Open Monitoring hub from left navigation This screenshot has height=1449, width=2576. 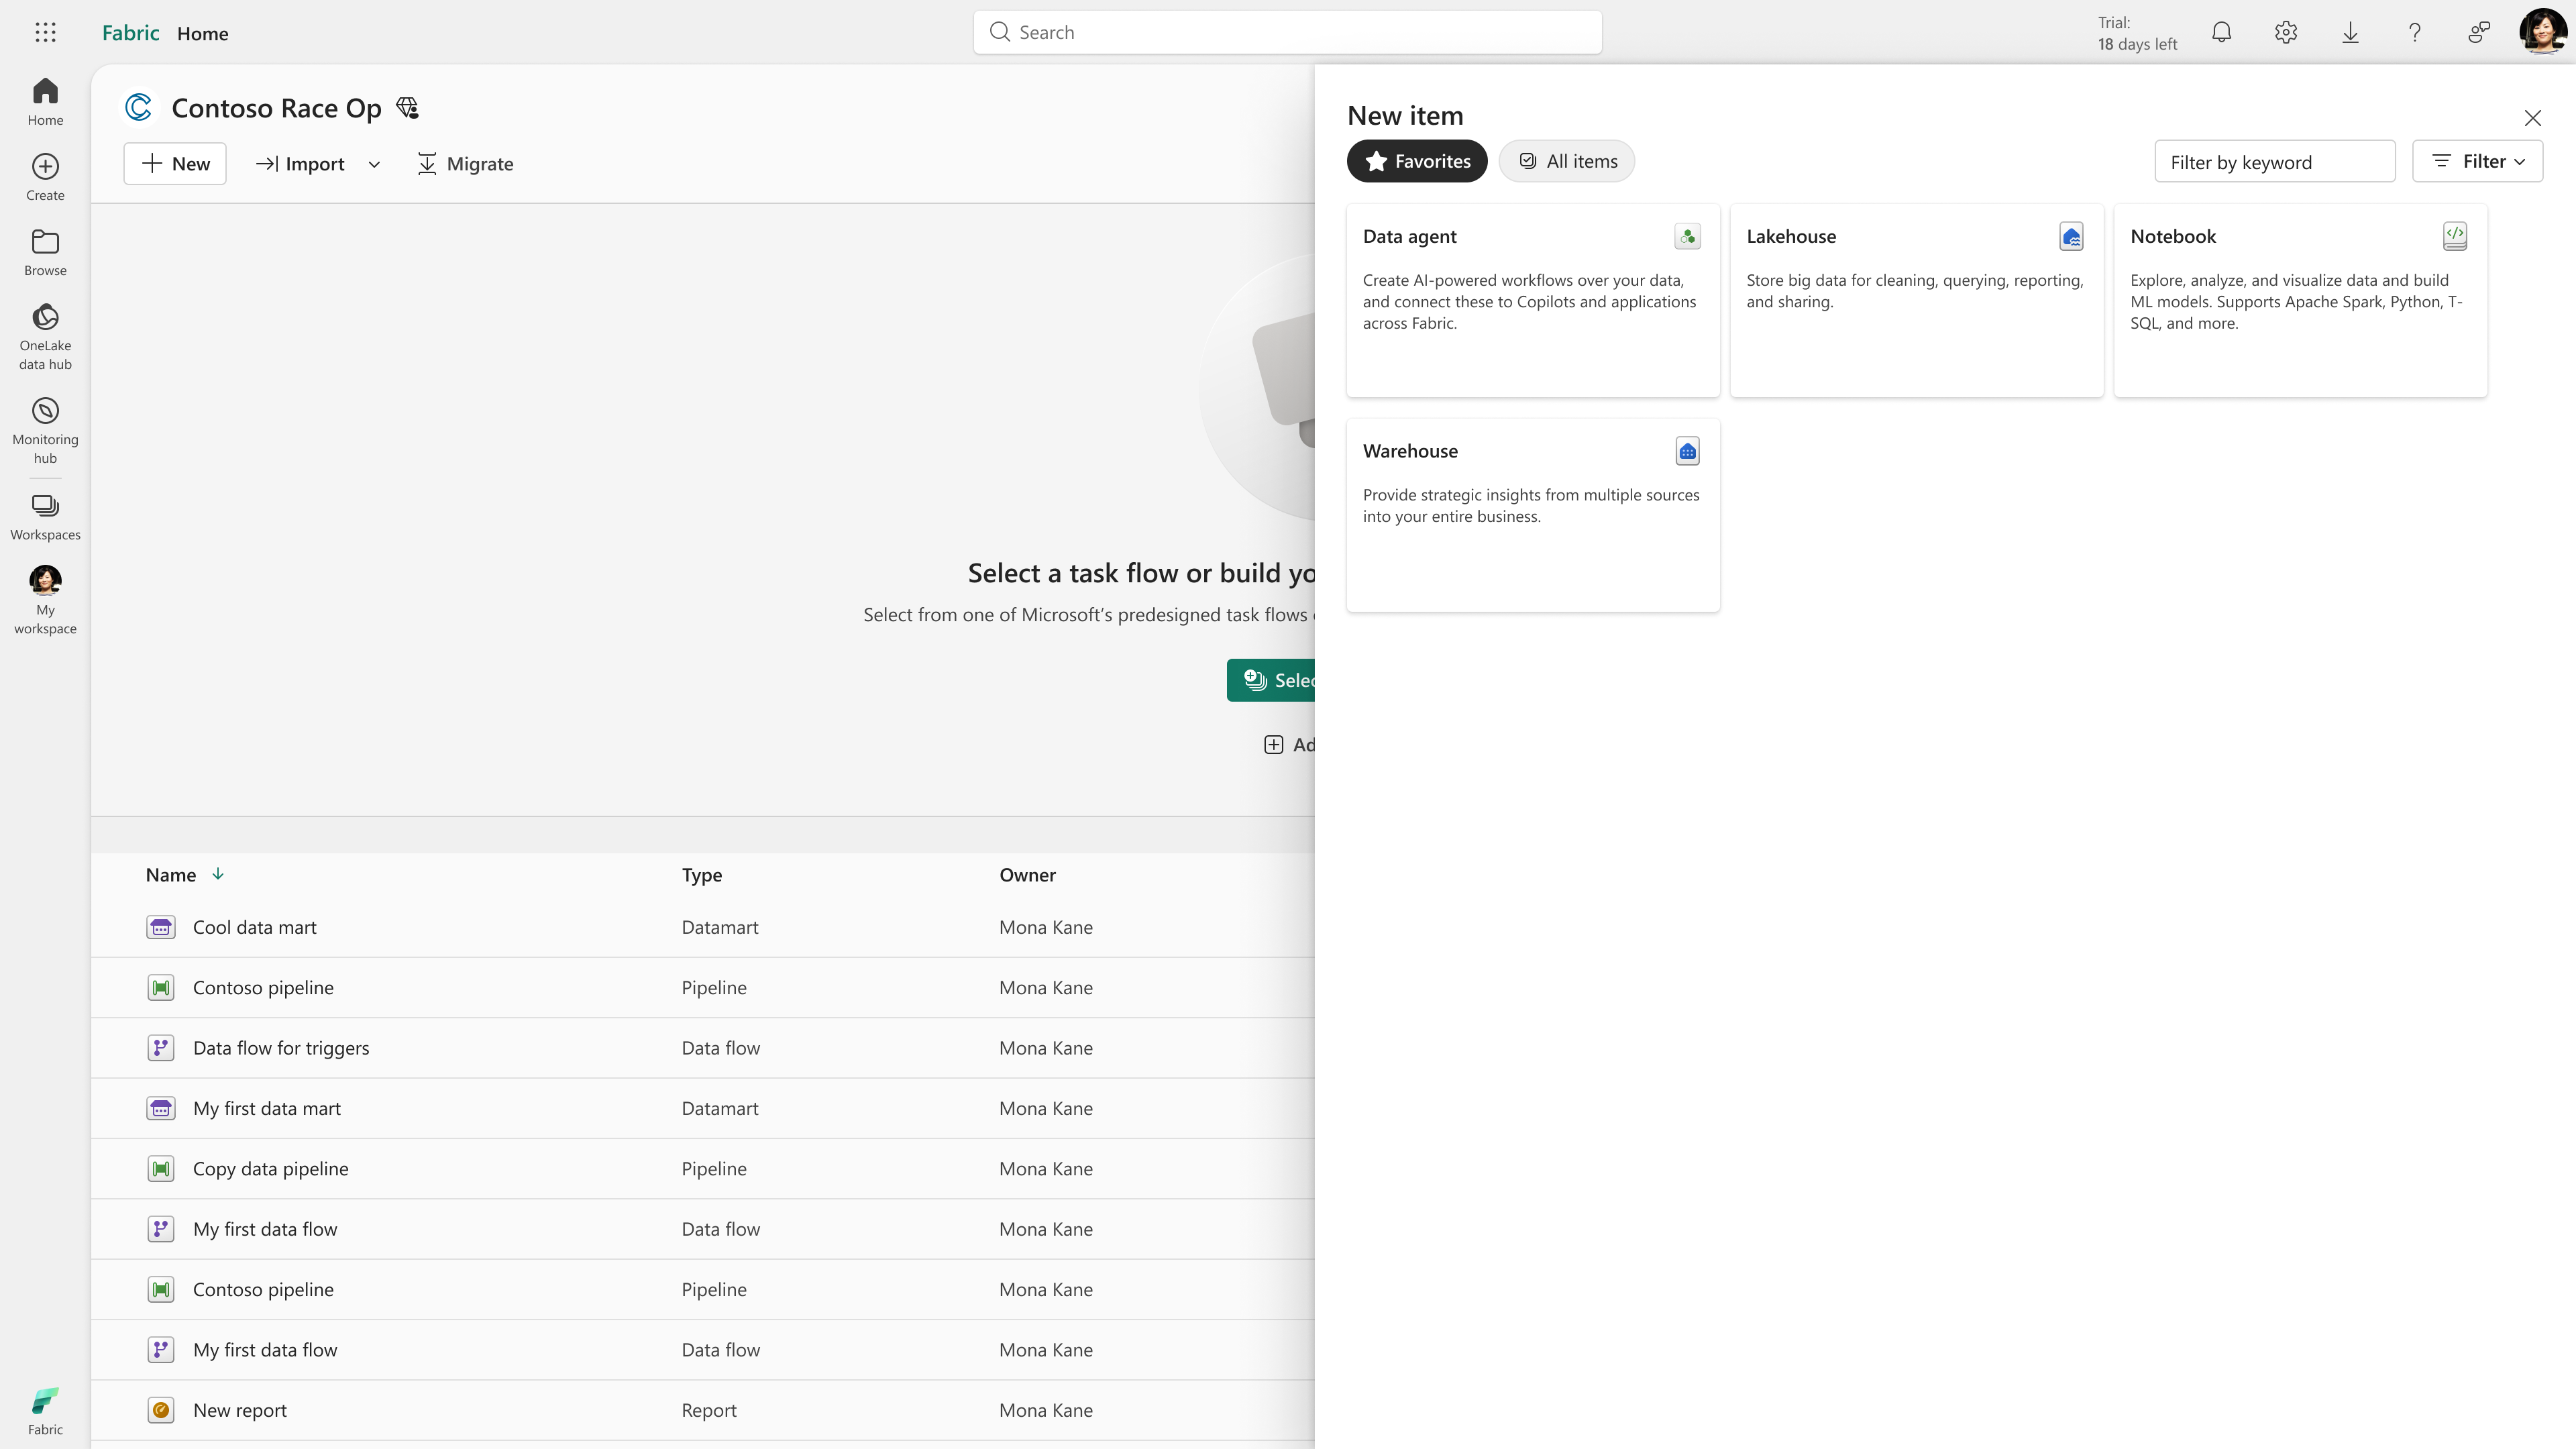coord(45,430)
